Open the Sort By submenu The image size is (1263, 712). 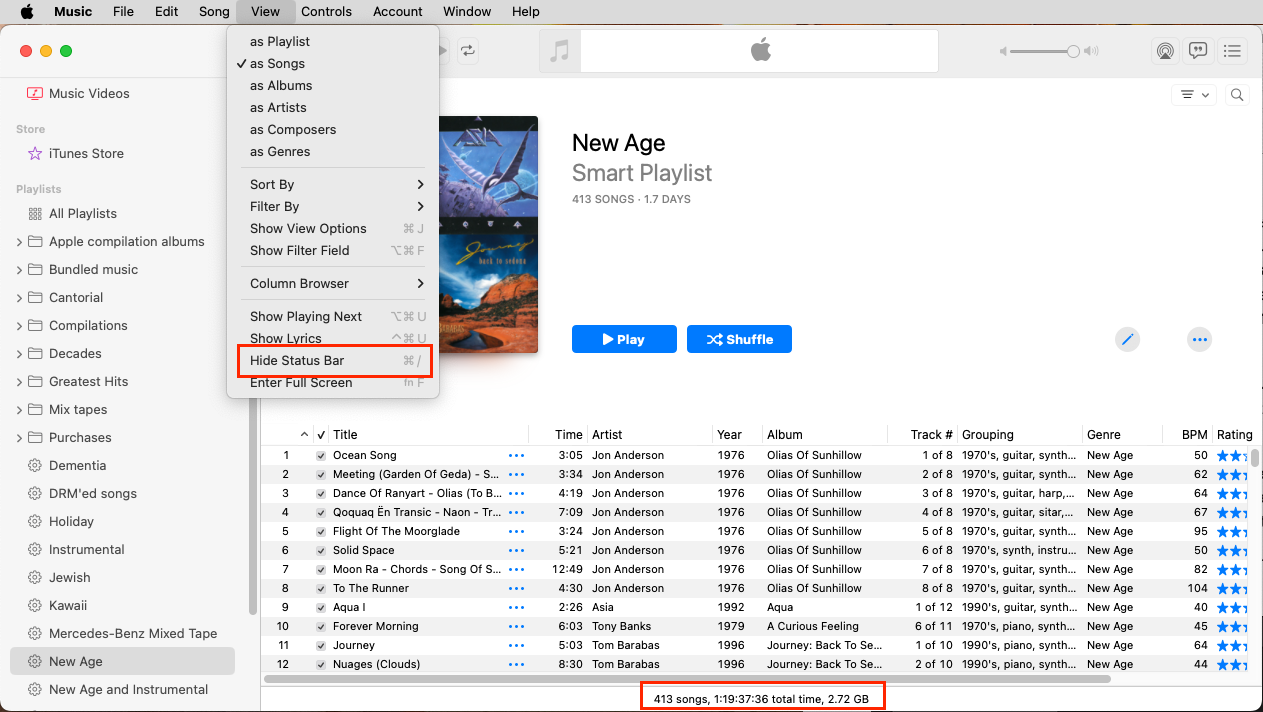(x=333, y=184)
